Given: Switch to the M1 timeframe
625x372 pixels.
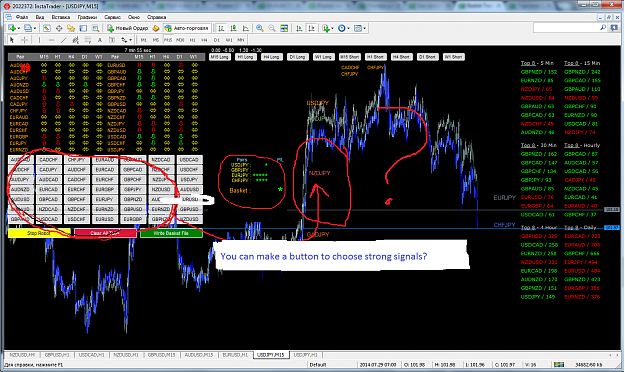Looking at the screenshot, I should (x=143, y=40).
